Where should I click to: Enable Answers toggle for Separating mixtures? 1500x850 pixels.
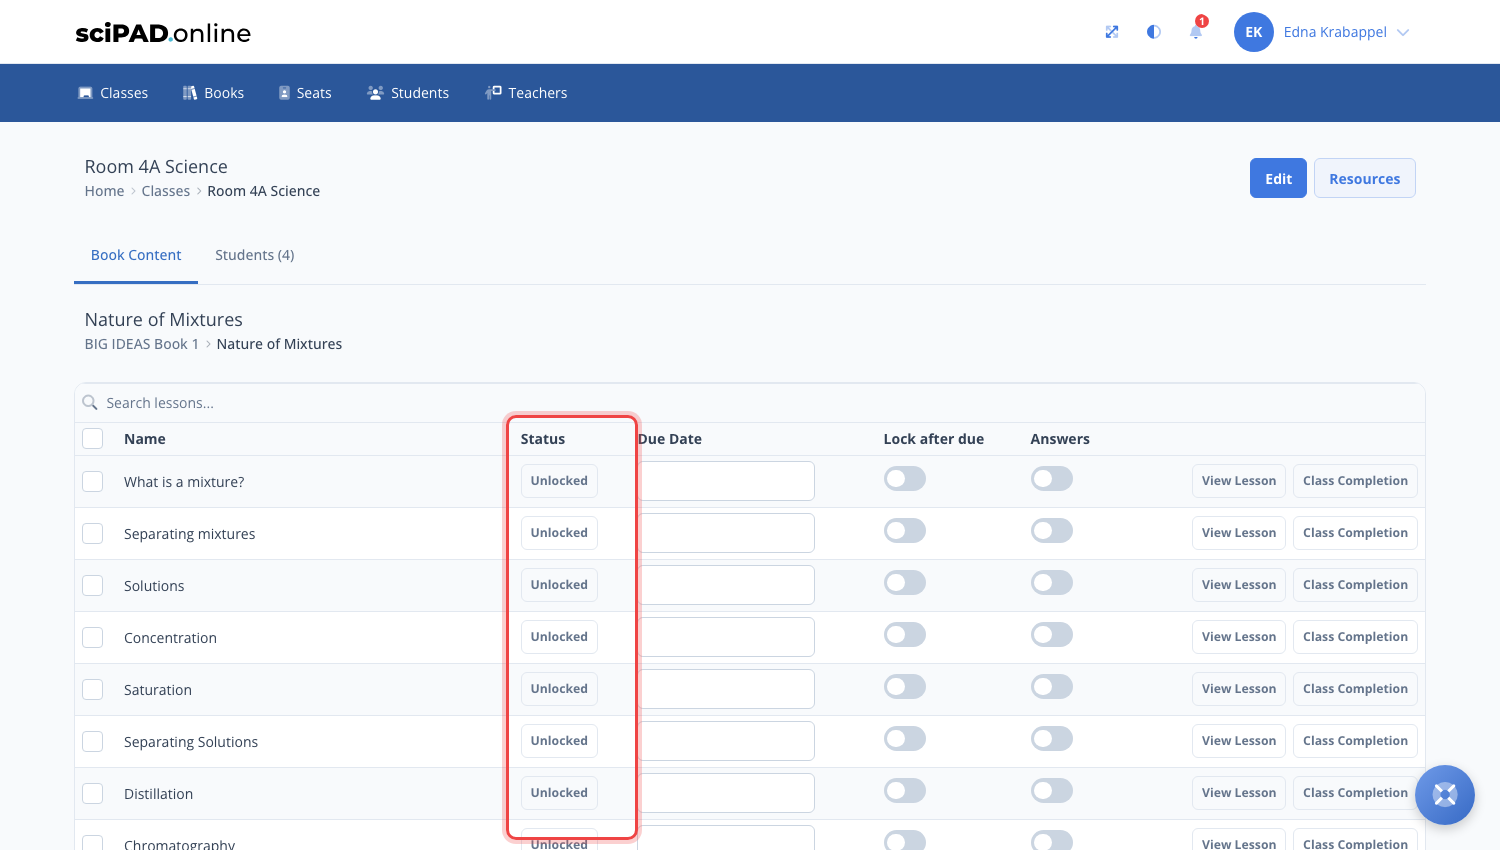pyautogui.click(x=1052, y=531)
